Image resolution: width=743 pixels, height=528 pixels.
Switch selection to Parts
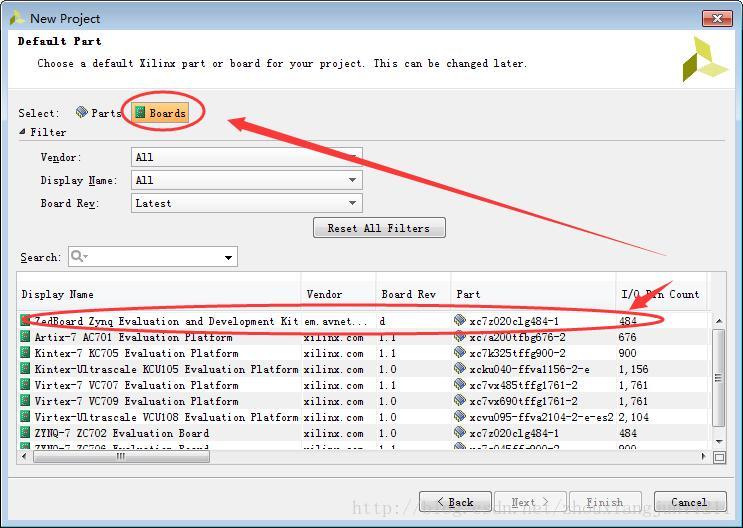tap(99, 113)
